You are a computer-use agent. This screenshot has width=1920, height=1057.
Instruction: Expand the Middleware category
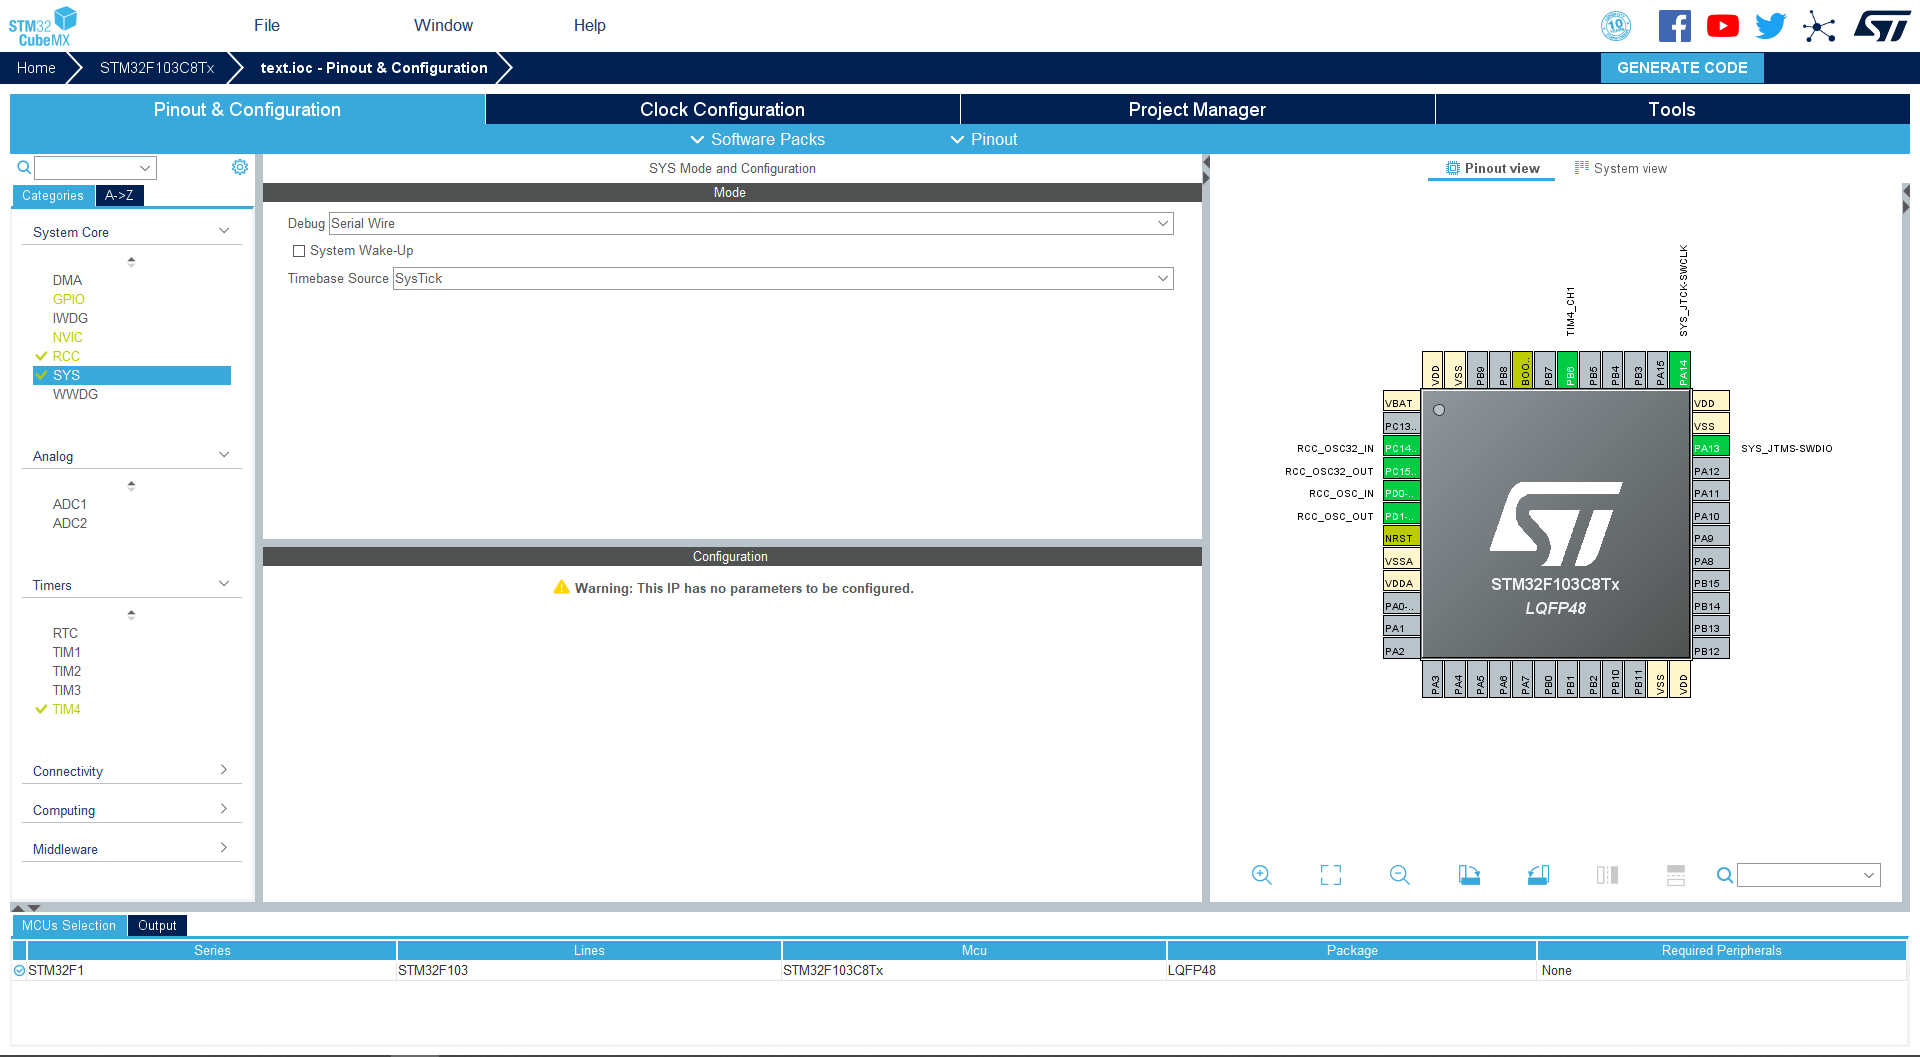[x=224, y=848]
